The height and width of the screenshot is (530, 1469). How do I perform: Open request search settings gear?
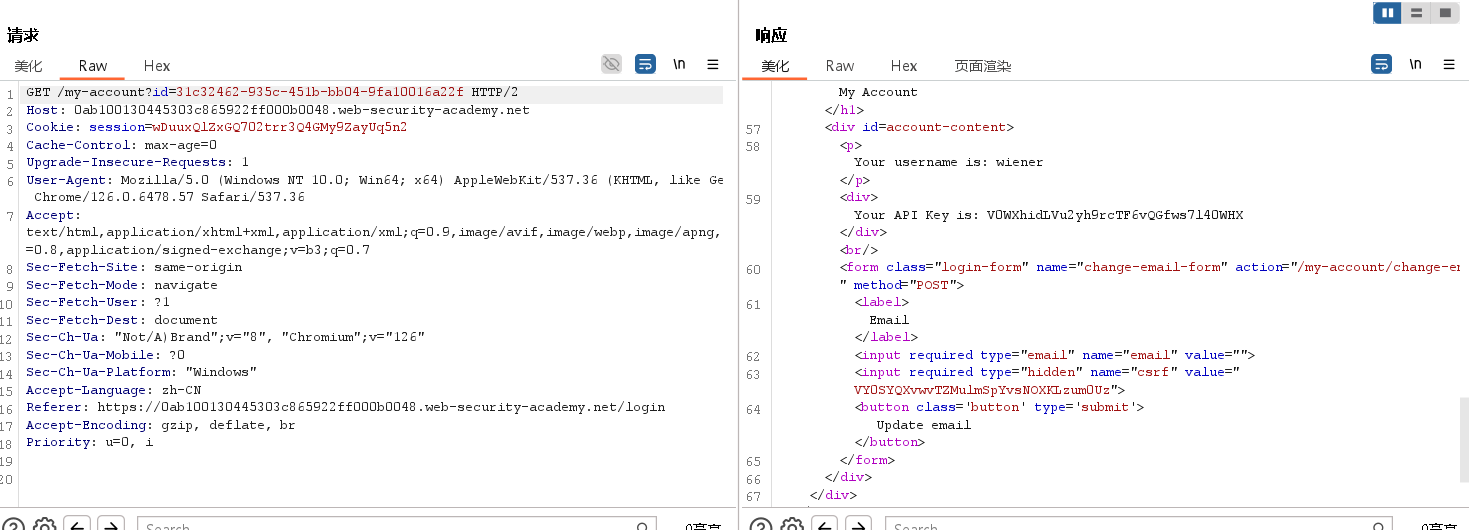click(x=44, y=525)
